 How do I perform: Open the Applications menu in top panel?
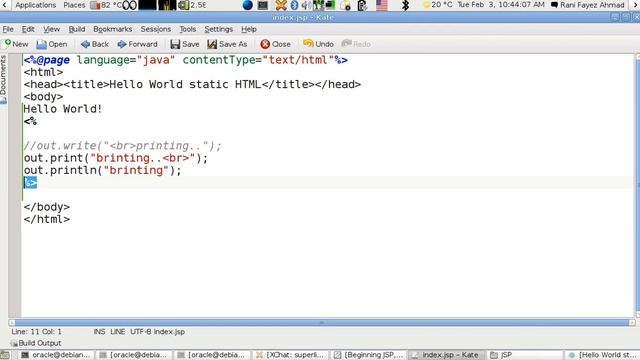36,5
